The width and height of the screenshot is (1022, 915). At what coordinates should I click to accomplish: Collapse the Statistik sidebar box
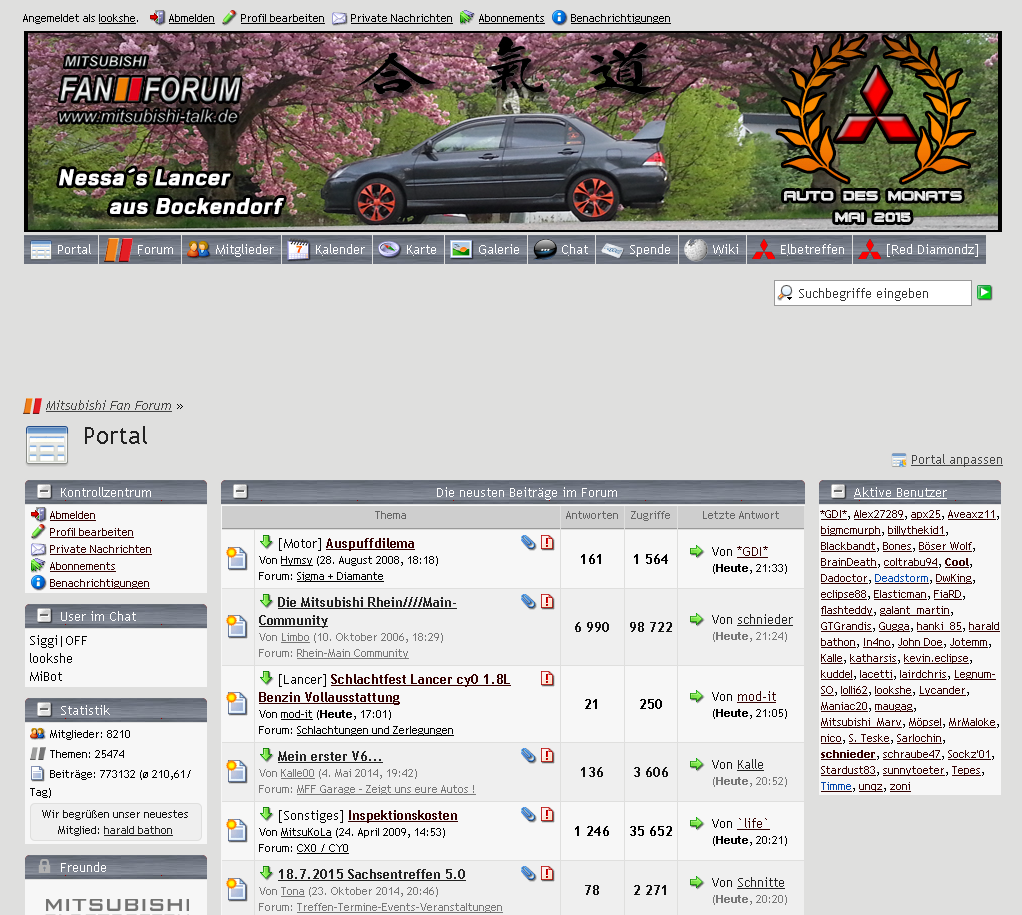[x=44, y=709]
